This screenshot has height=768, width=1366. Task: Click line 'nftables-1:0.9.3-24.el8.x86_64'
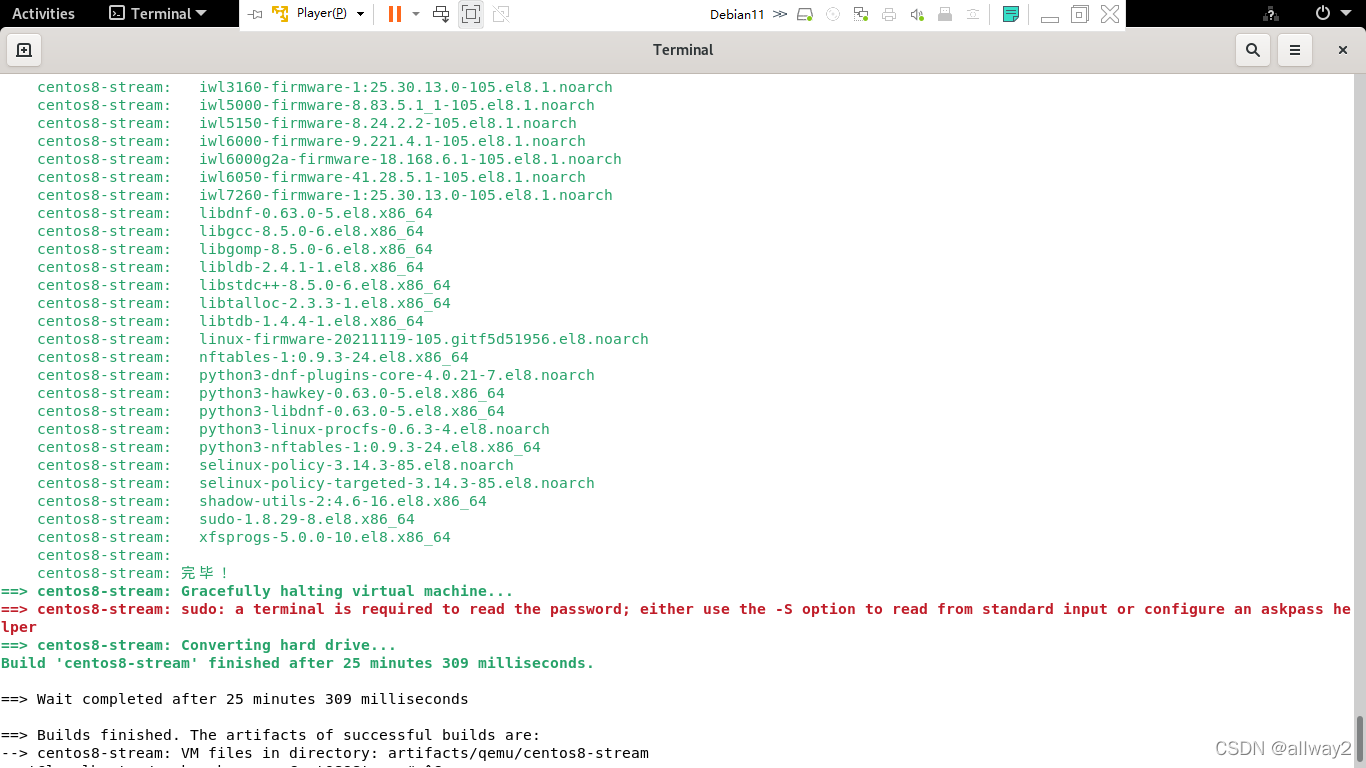click(334, 357)
